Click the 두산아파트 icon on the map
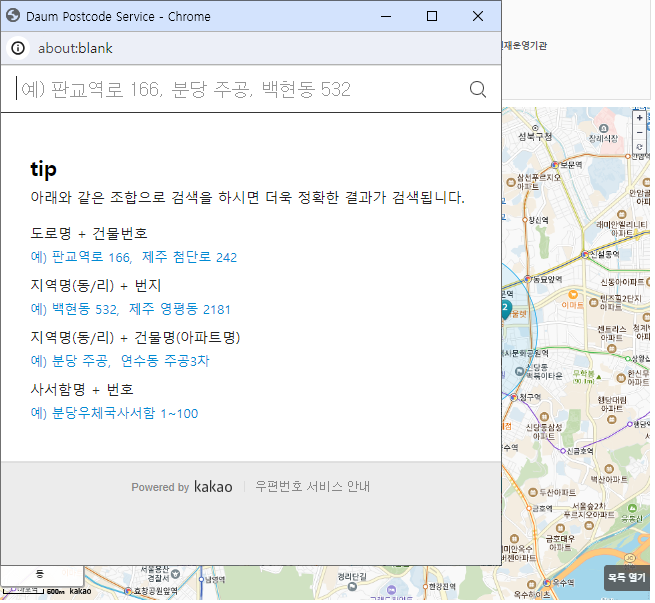655x603 pixels. 533,492
